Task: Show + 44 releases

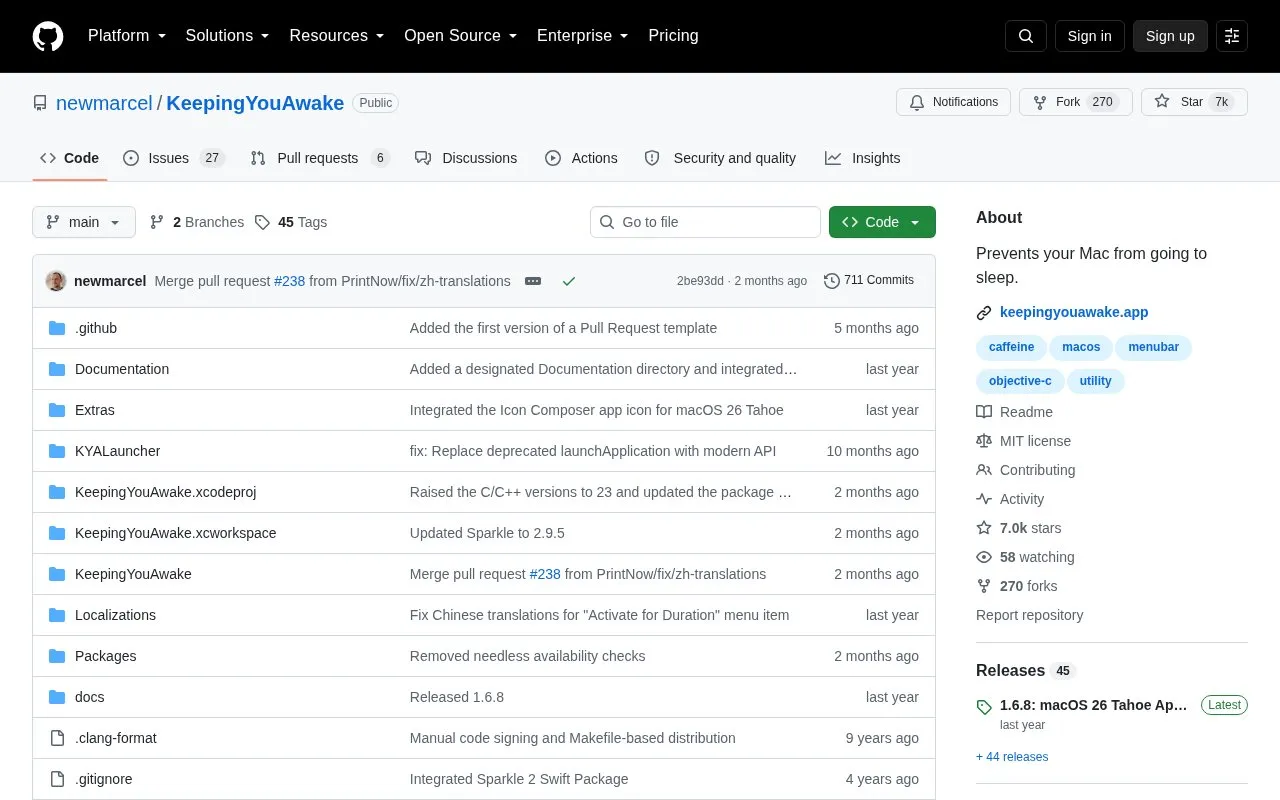Action: tap(1012, 757)
